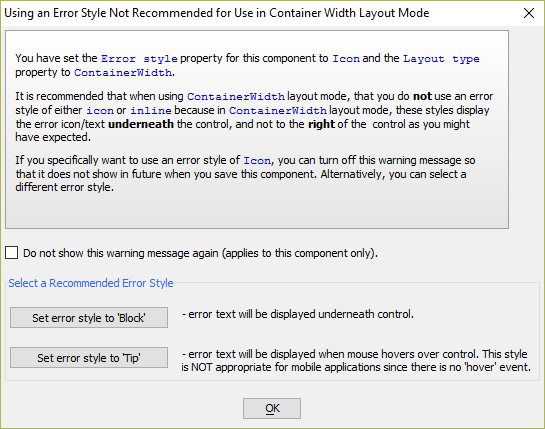Click the 'Select a Recommended Error Style' group label

pyautogui.click(x=91, y=283)
